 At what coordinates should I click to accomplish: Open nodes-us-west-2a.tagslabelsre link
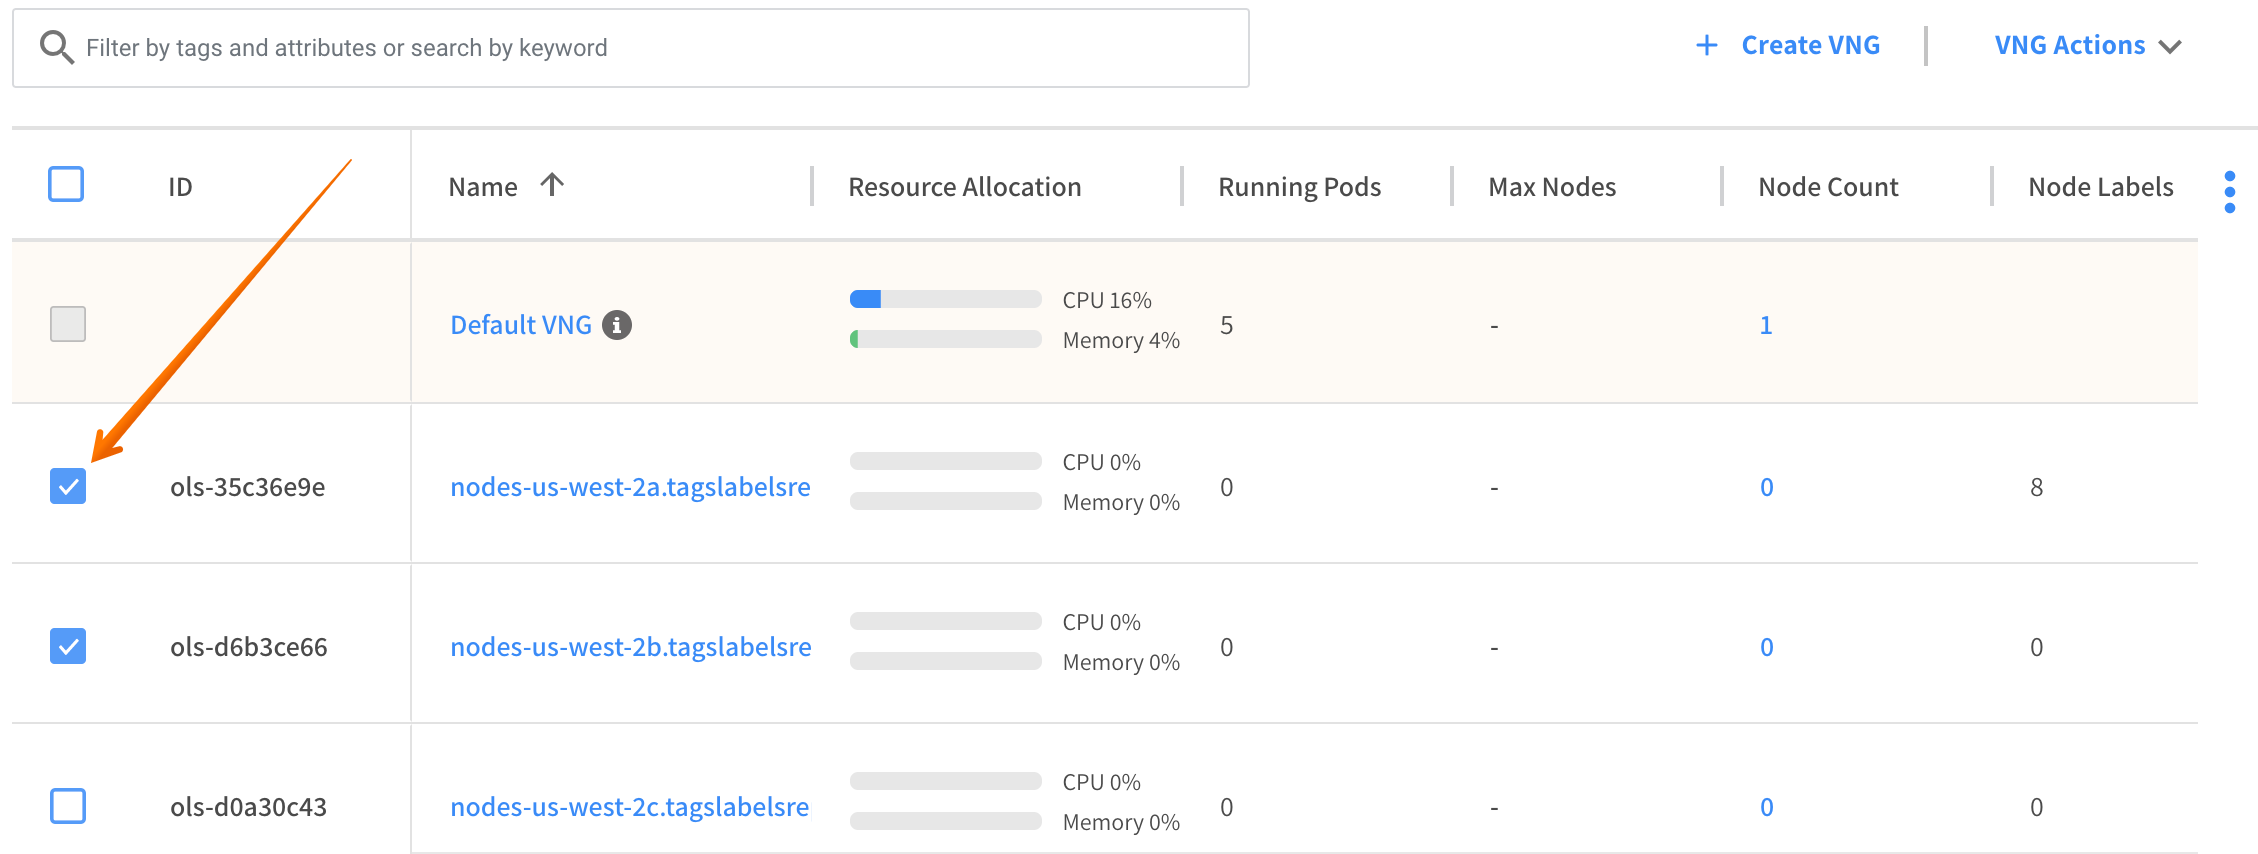click(x=630, y=487)
